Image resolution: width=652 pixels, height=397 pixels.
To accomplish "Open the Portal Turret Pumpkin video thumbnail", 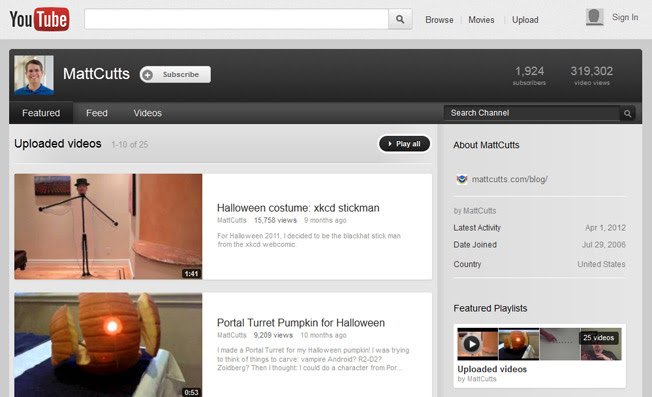I will [x=108, y=345].
